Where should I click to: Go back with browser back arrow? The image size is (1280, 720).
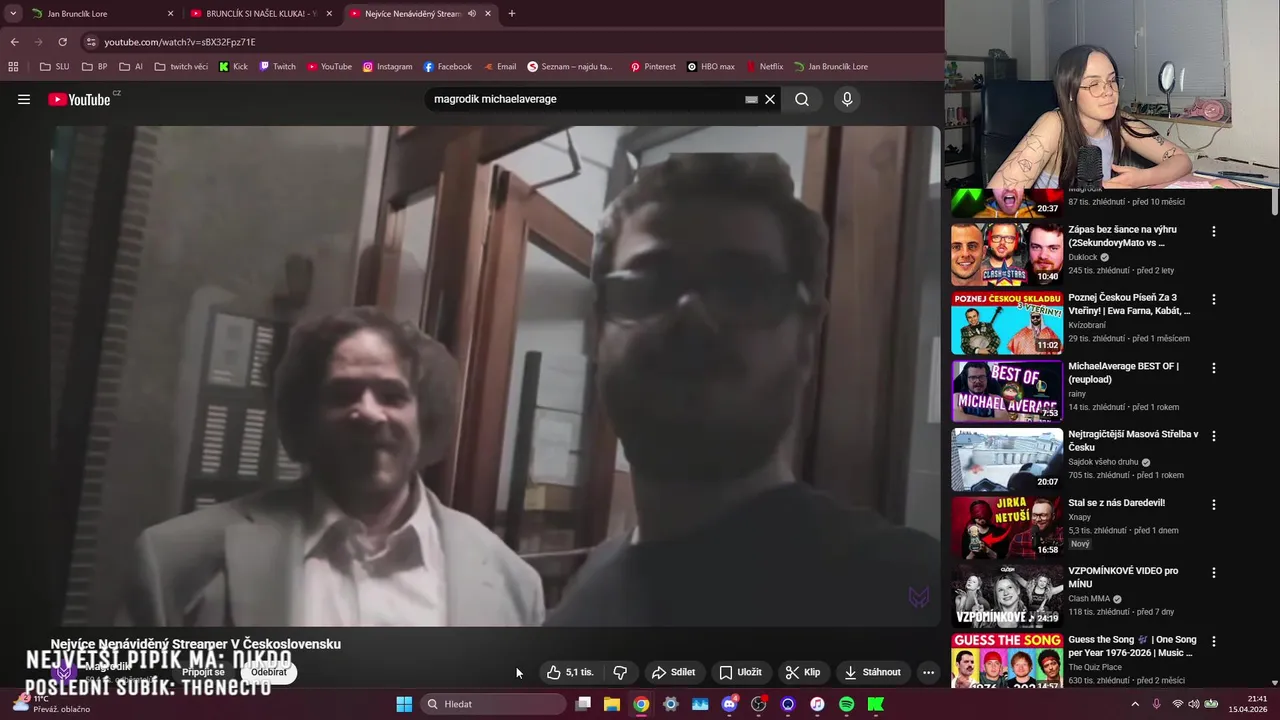click(x=14, y=42)
